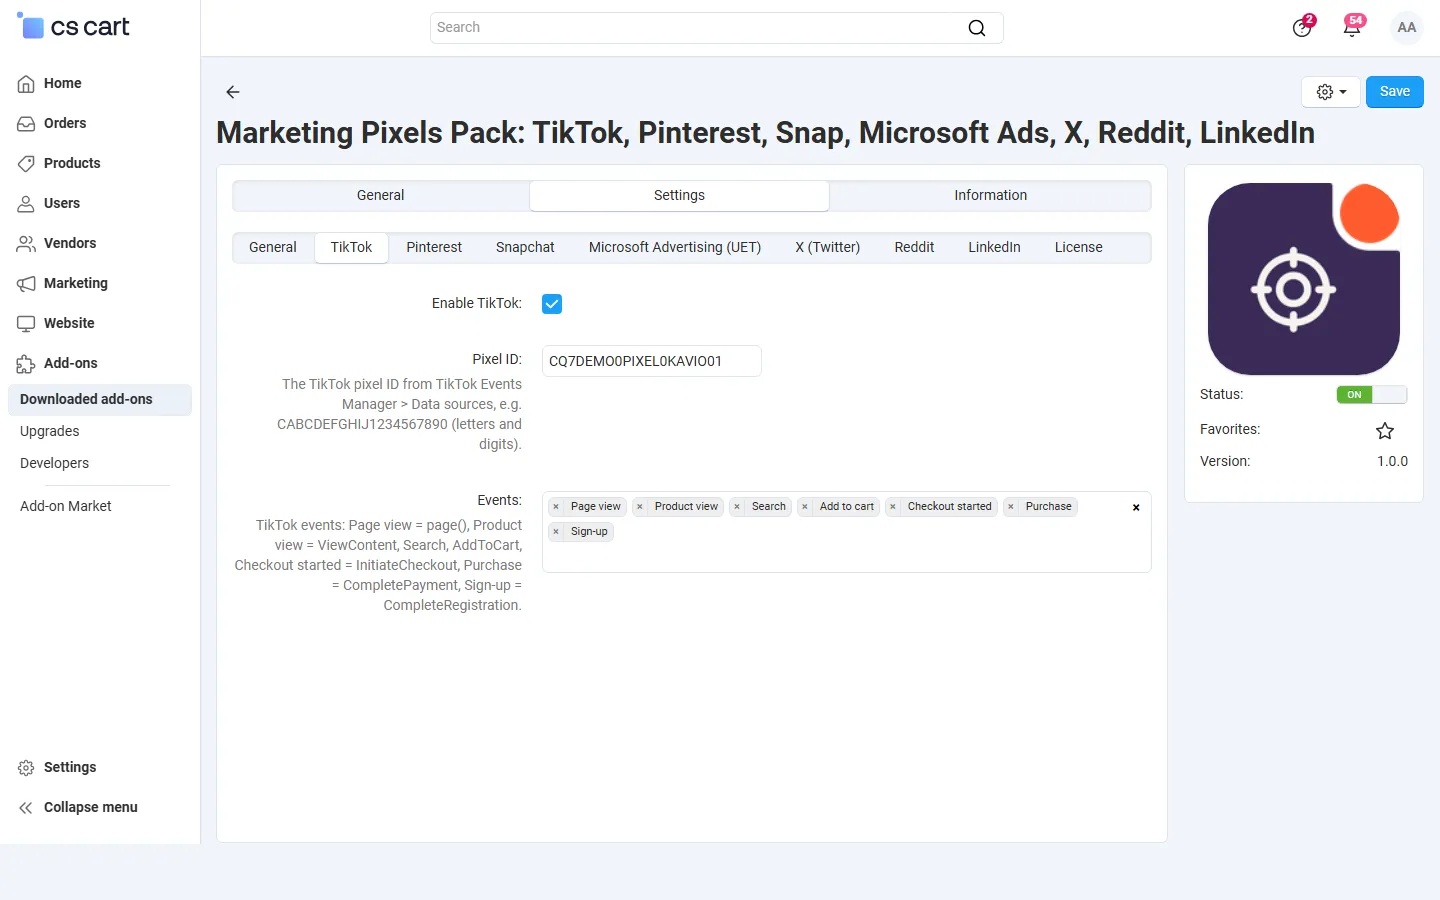
Task: Open the Pinterest settings tab
Action: click(x=434, y=248)
